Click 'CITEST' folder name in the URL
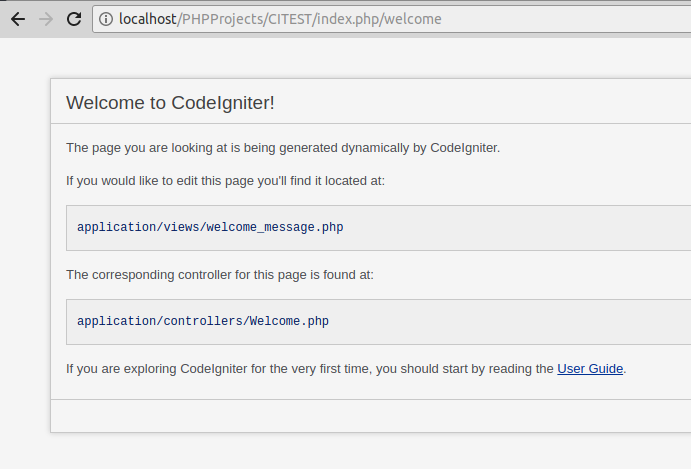This screenshot has height=469, width=691. pyautogui.click(x=290, y=19)
